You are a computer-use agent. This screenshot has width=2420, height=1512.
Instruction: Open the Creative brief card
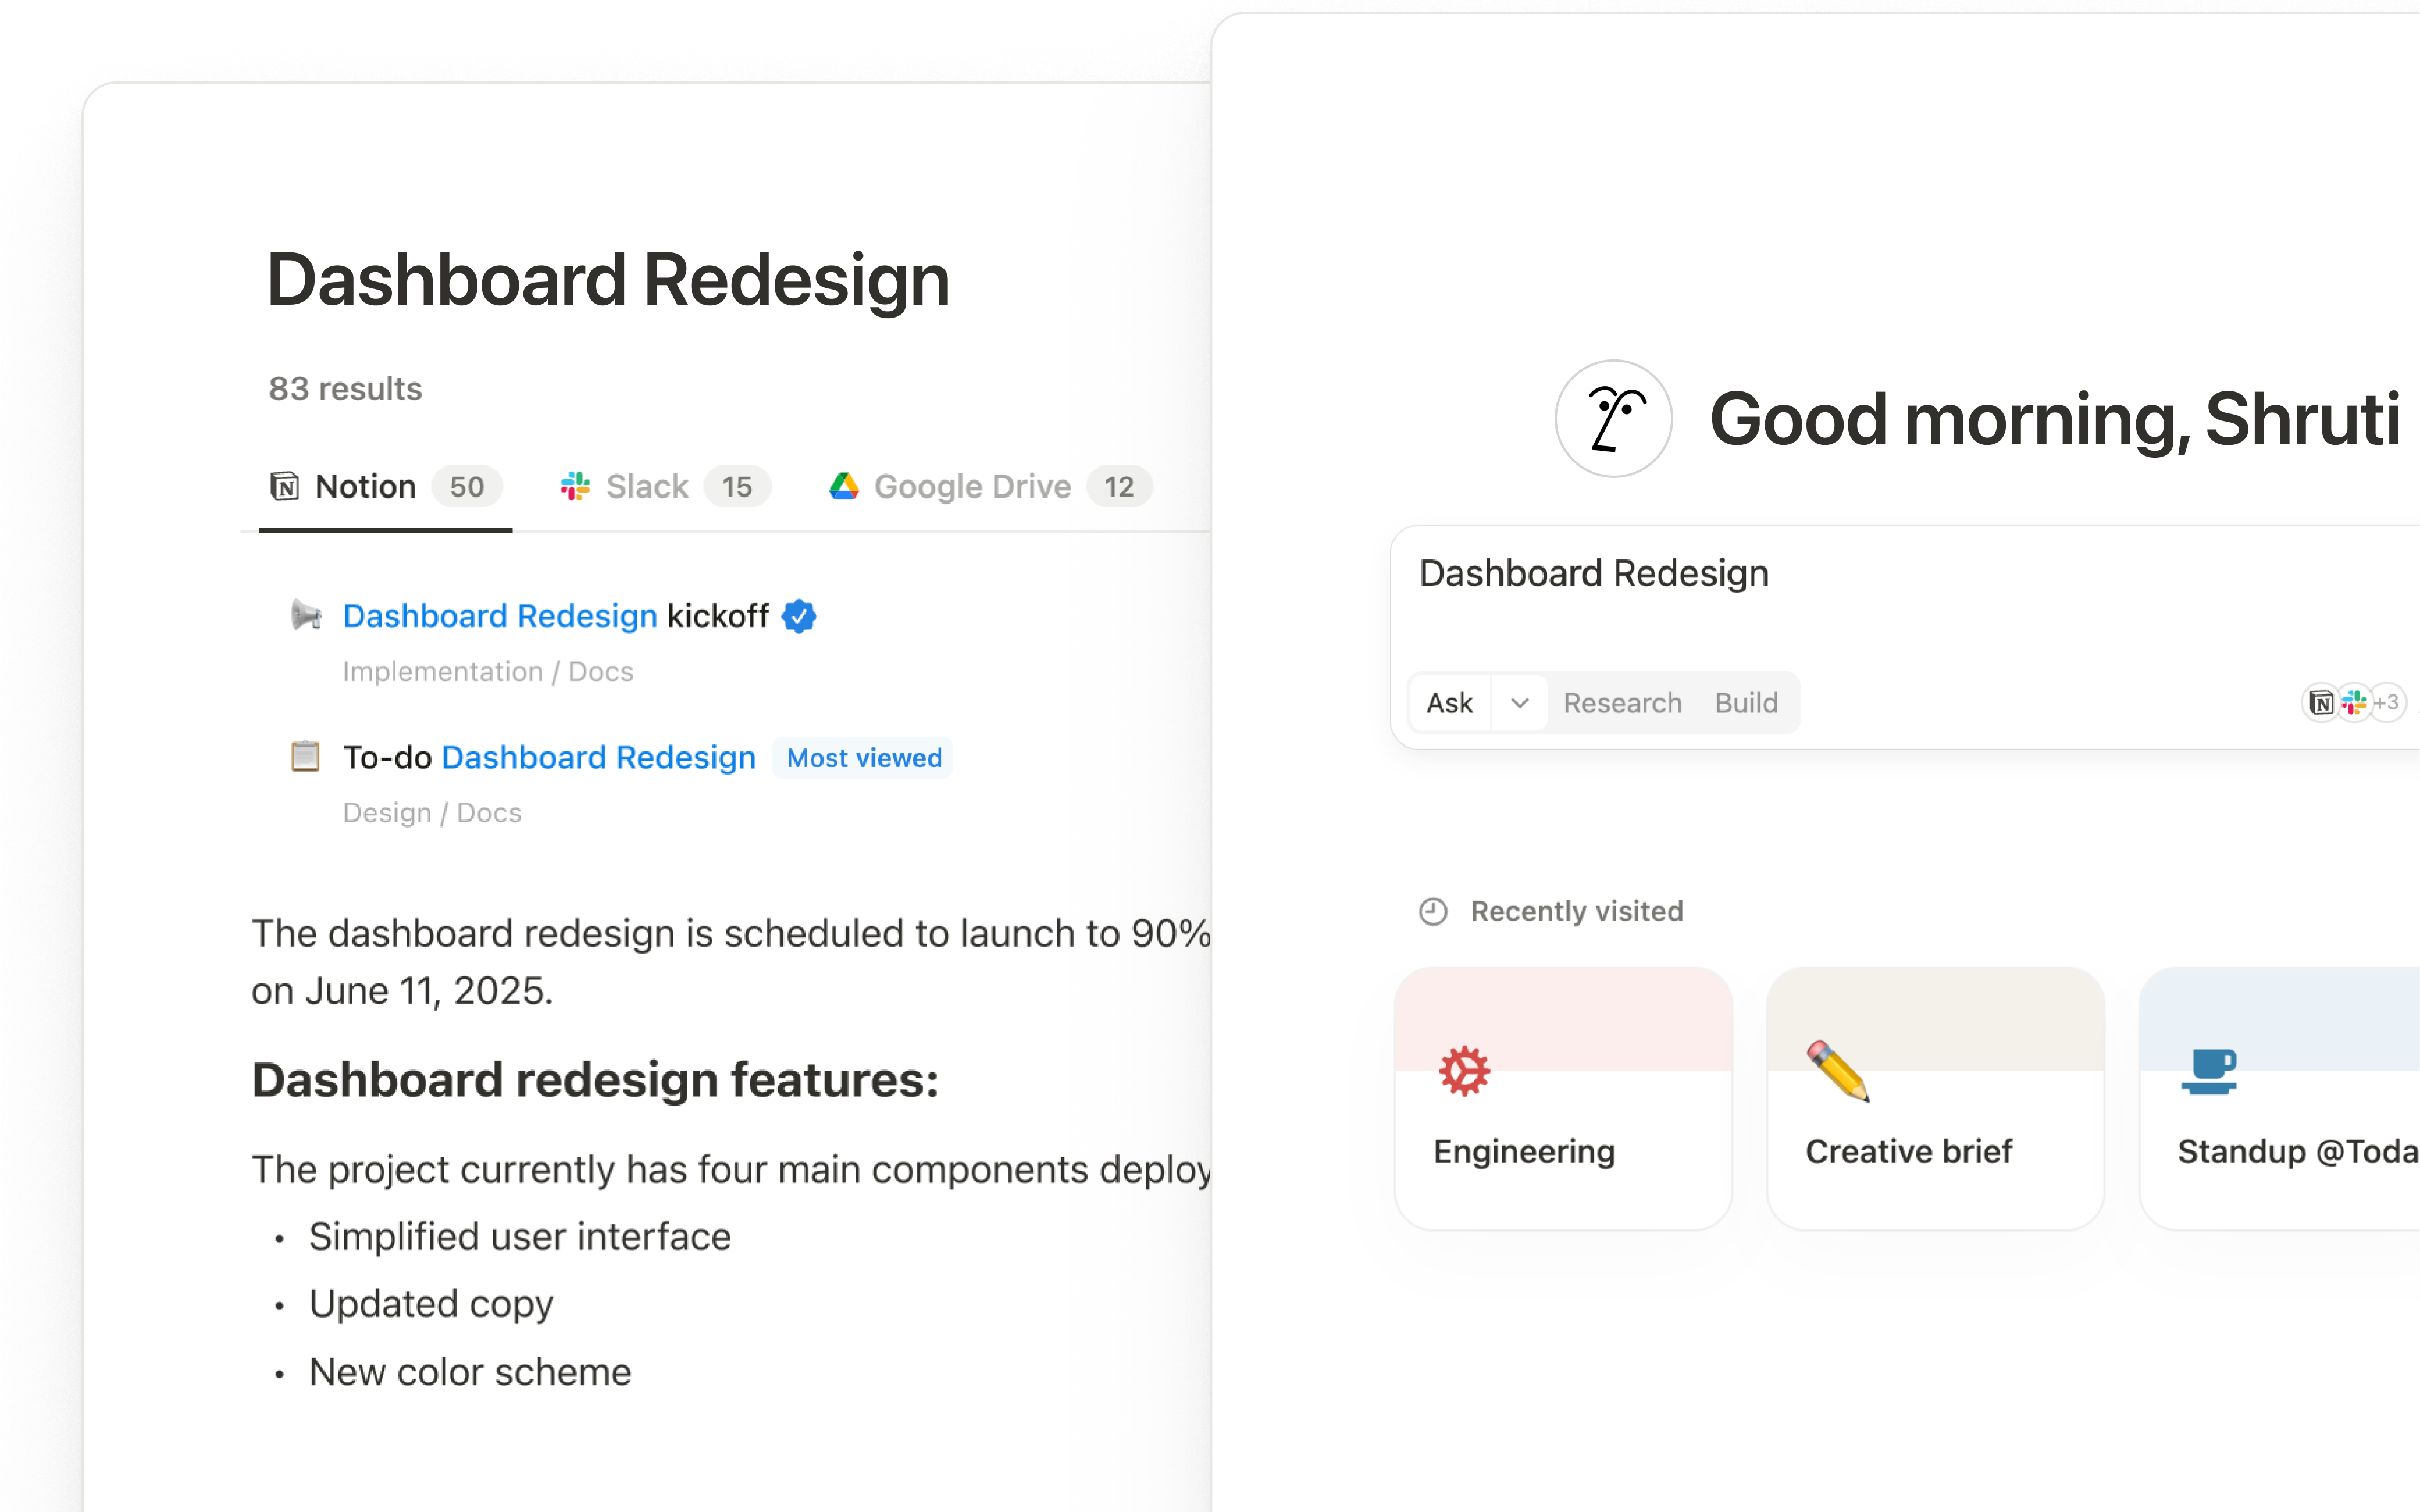[x=1936, y=1098]
